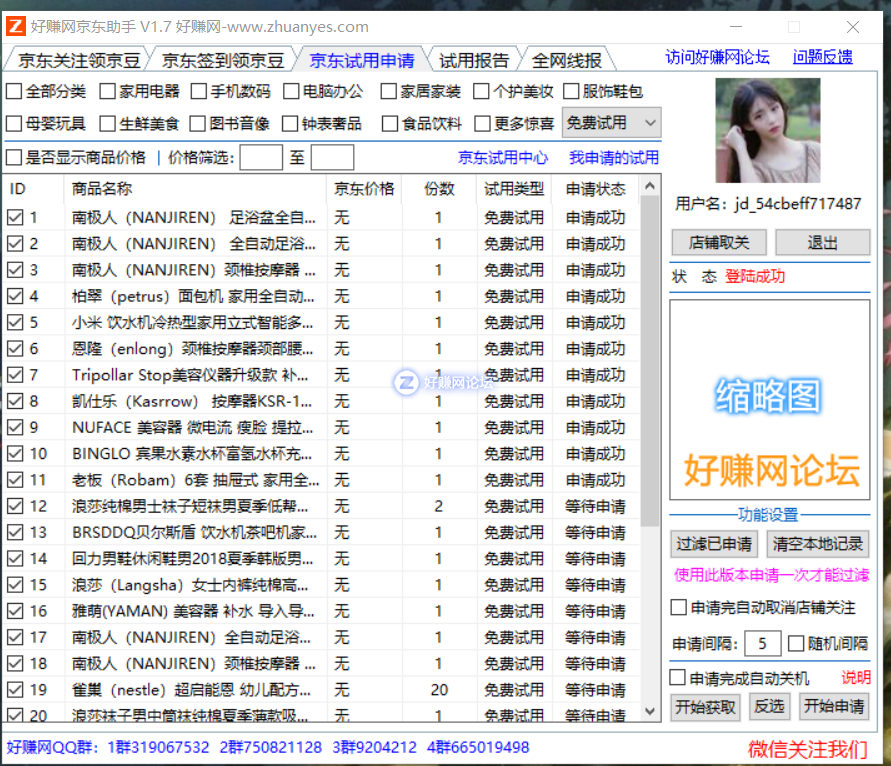Check the 家用电器 category
Screen dimensions: 891x766
tap(107, 91)
